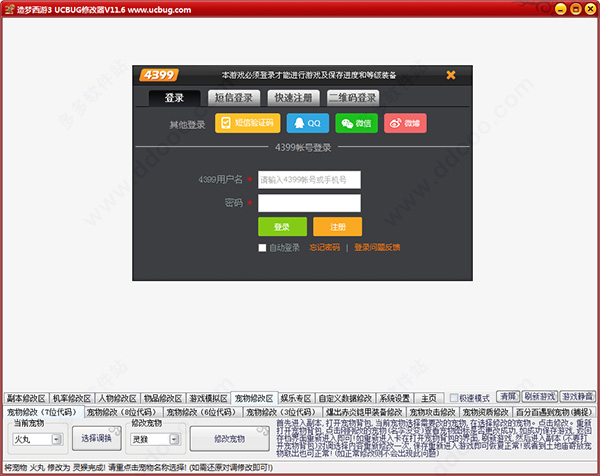Open the 机率修改区 tab

tap(72, 398)
